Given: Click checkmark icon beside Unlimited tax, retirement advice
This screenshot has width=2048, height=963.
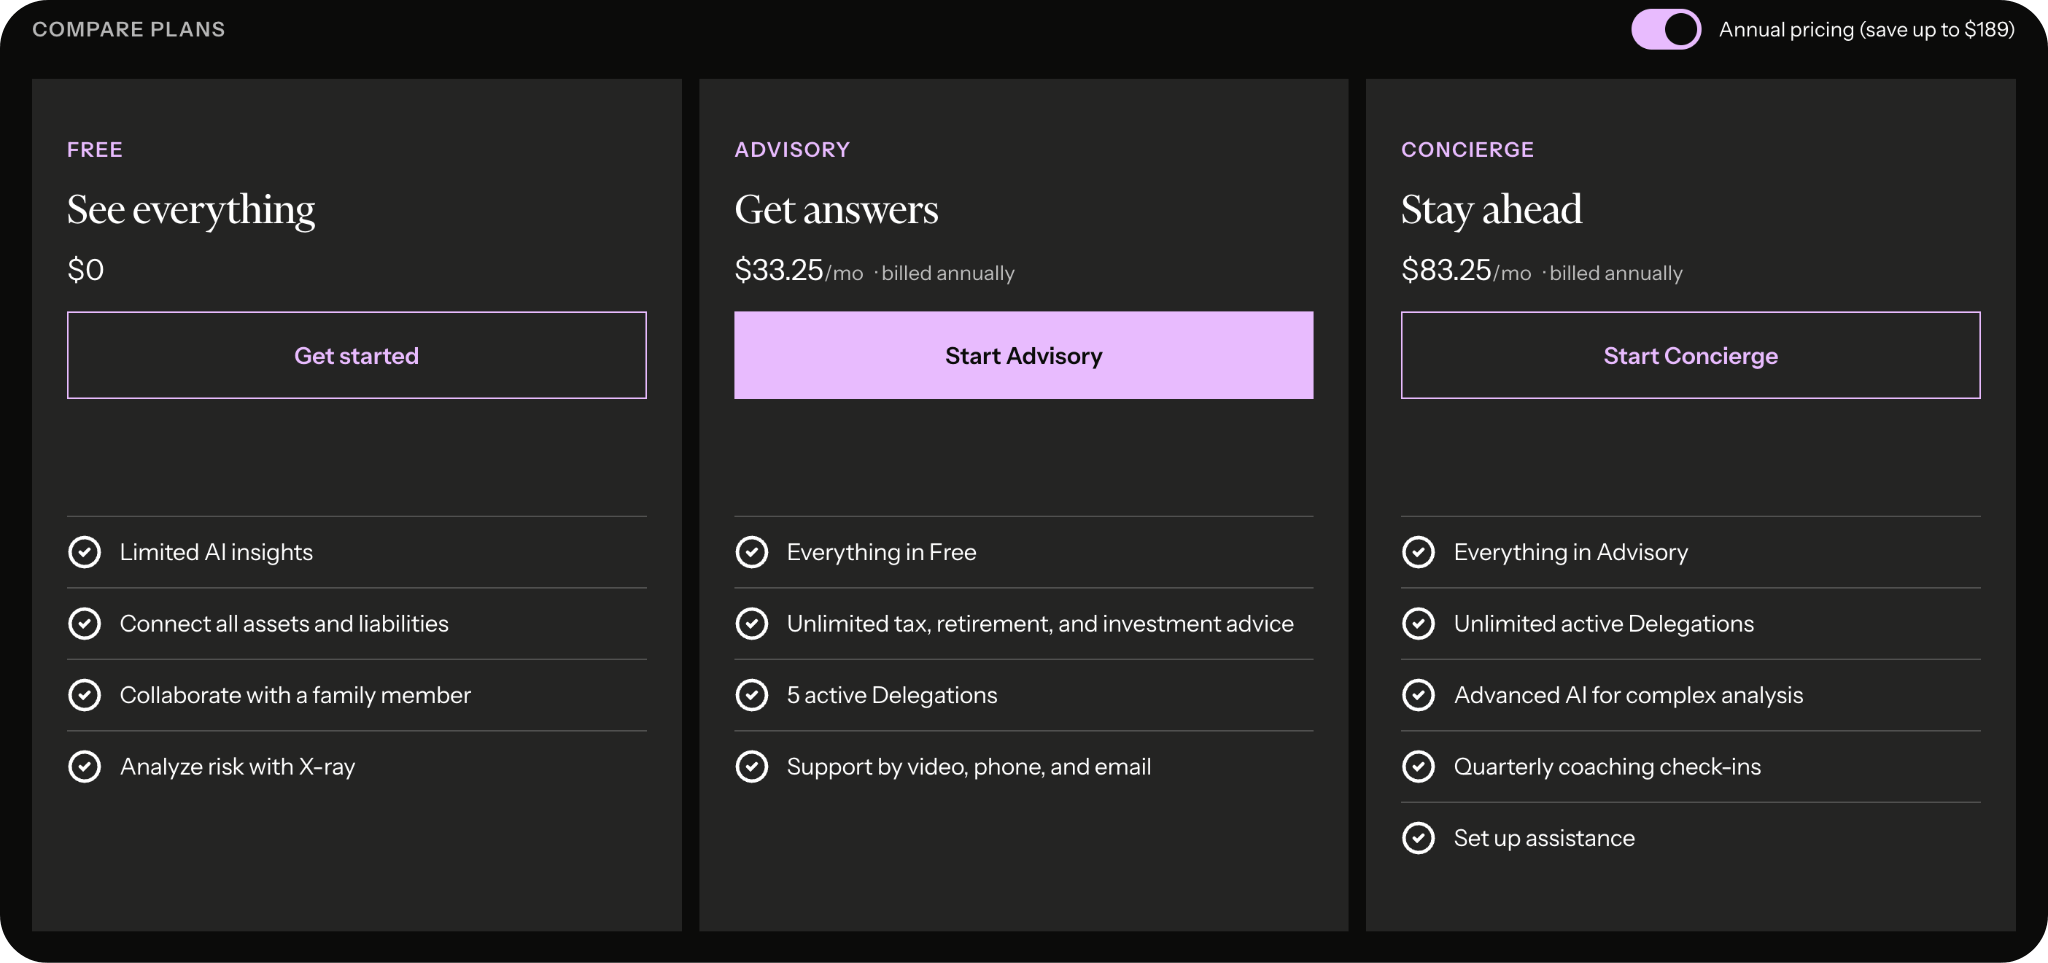Looking at the screenshot, I should pos(752,624).
